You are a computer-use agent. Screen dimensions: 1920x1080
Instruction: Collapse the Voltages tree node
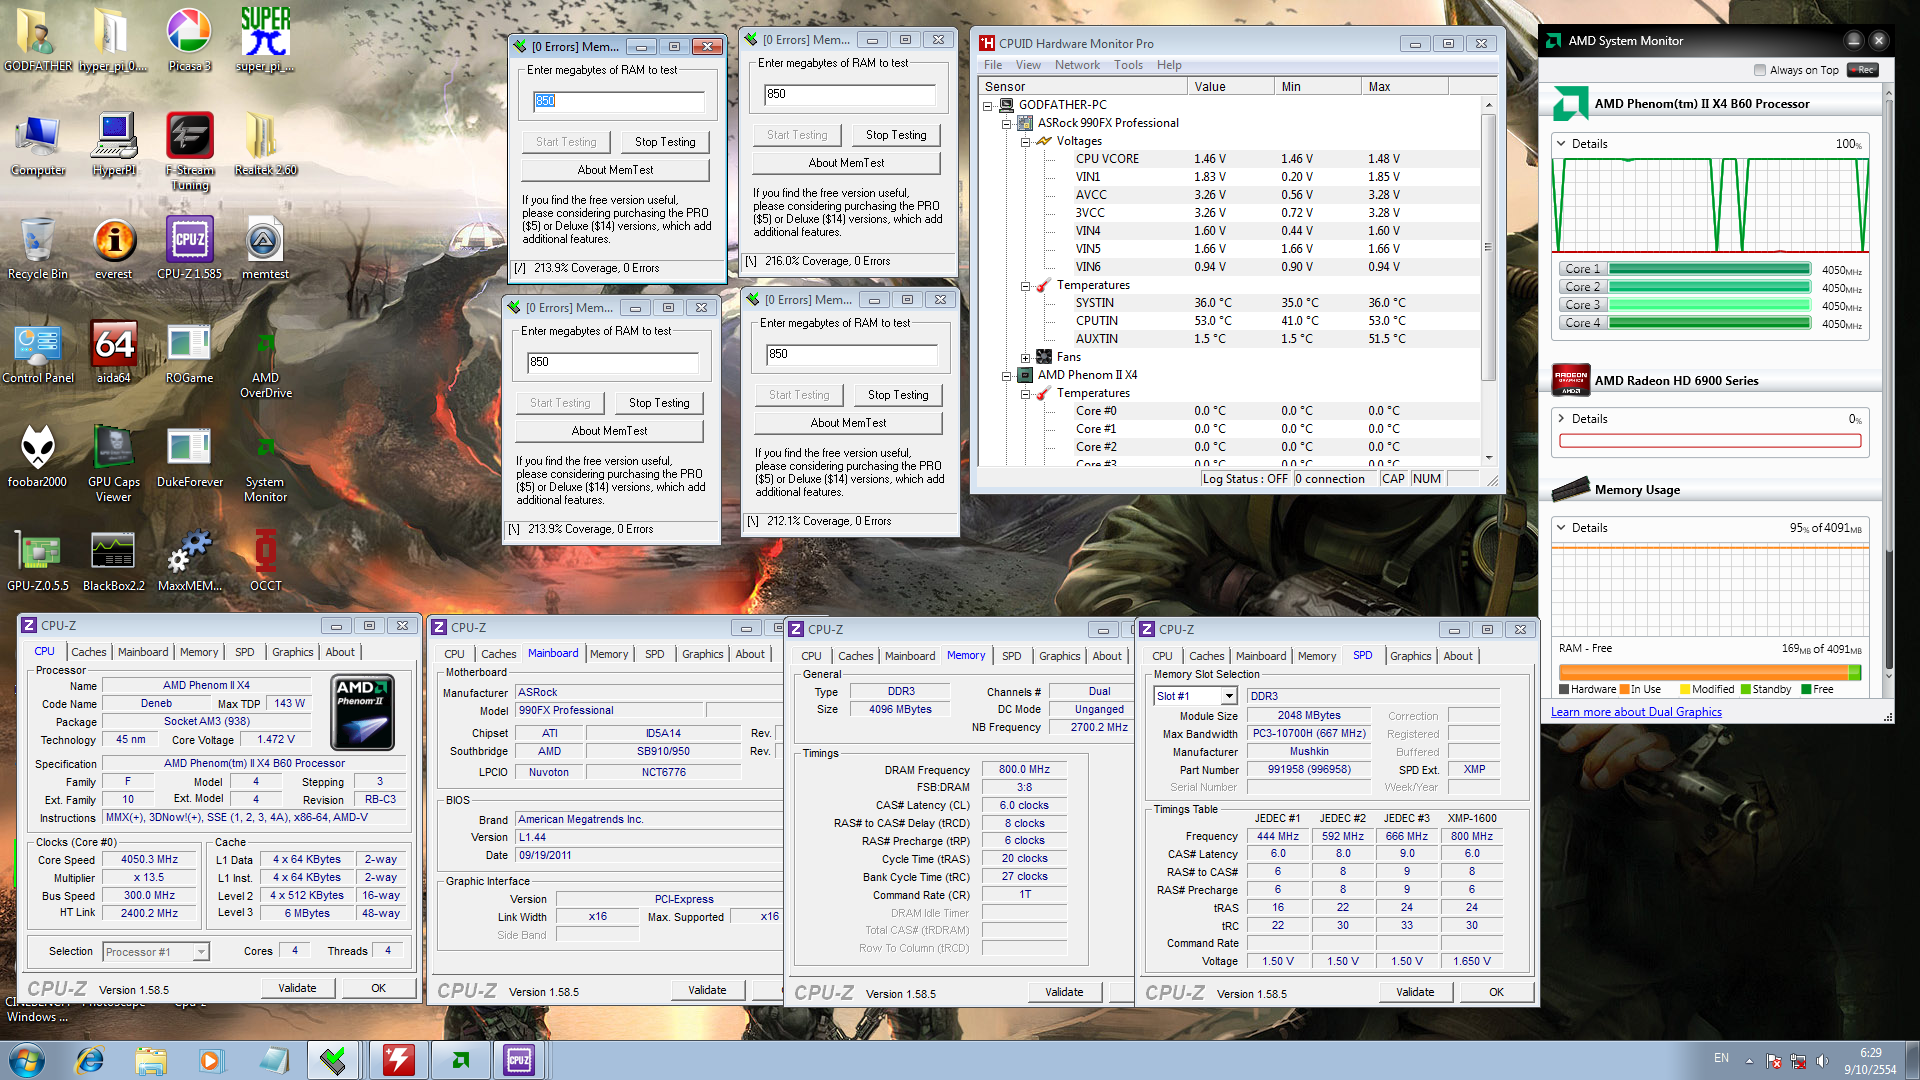(1026, 141)
